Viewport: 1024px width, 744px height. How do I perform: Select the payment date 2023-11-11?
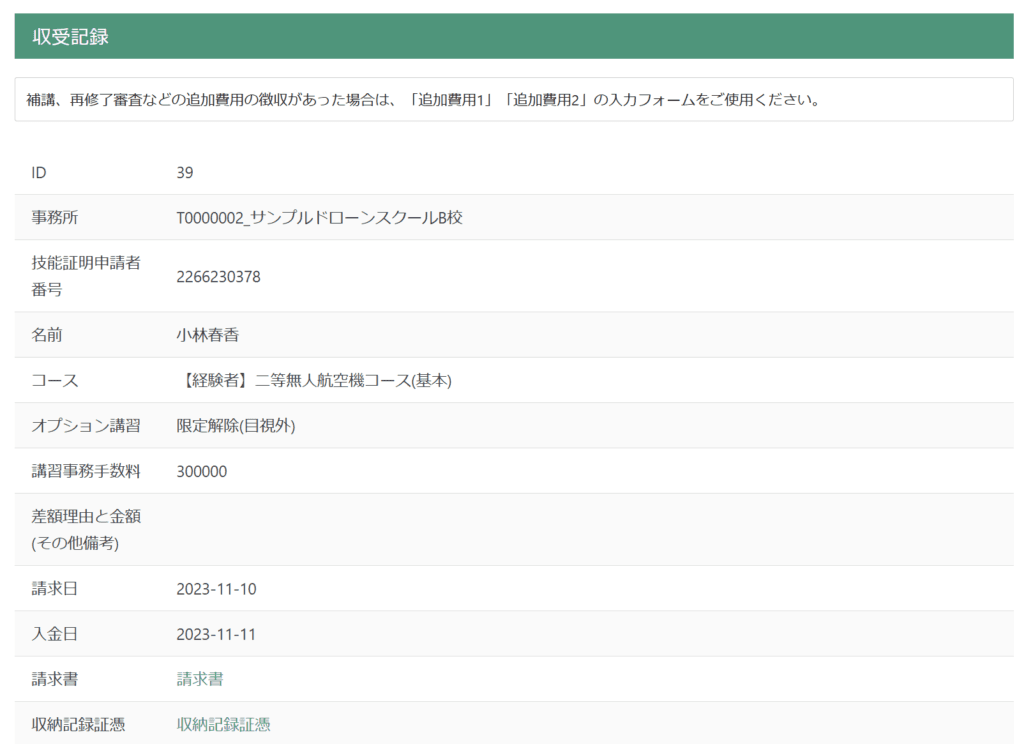point(216,634)
